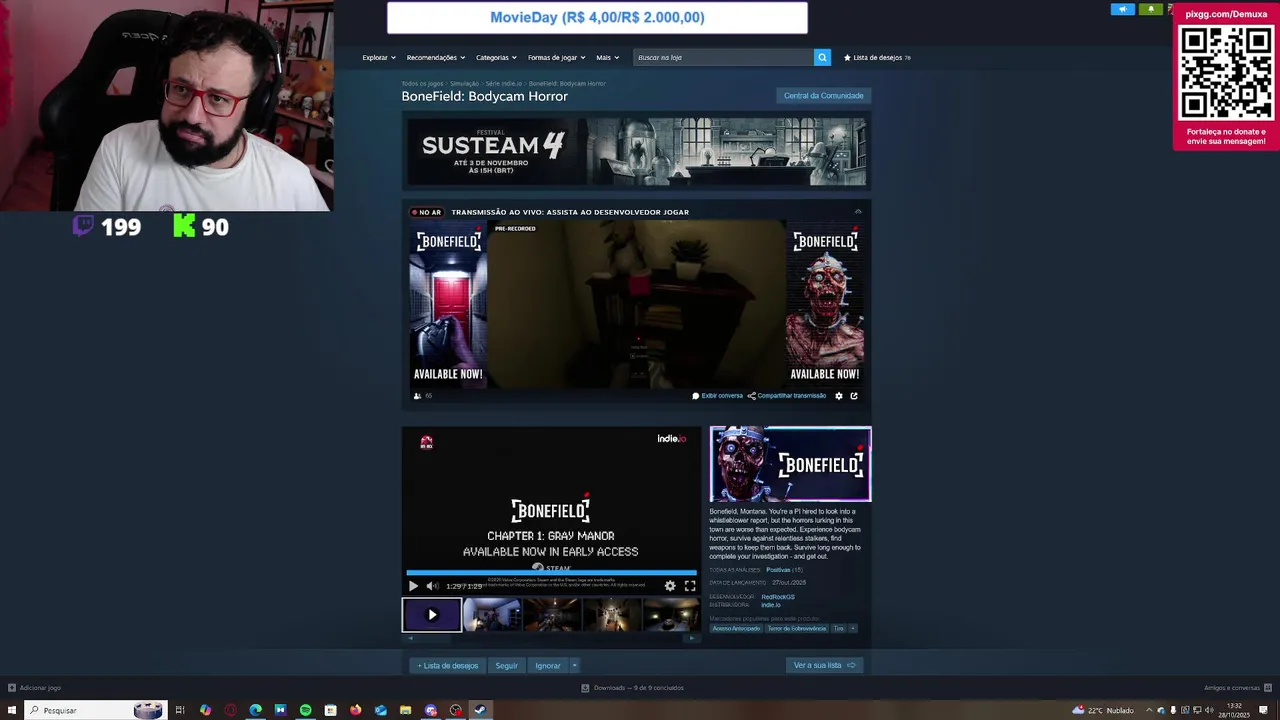1280x720 pixels.
Task: Click the plus button to add tags
Action: [853, 629]
